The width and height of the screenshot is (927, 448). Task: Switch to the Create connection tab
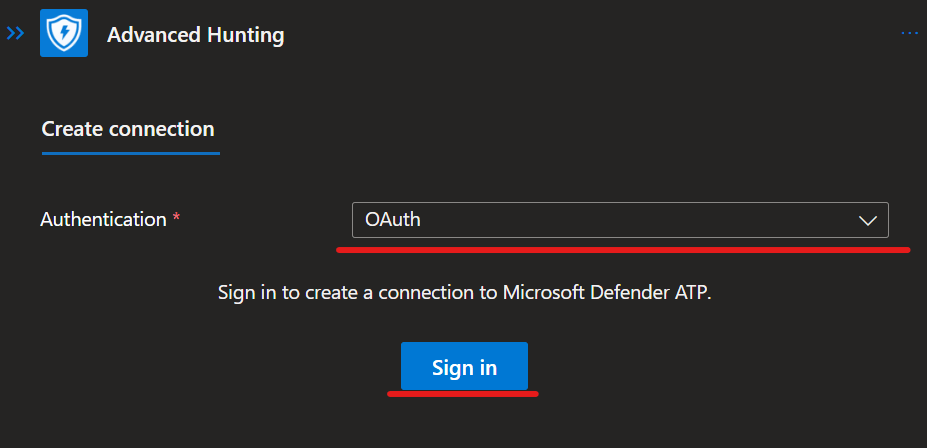(128, 129)
